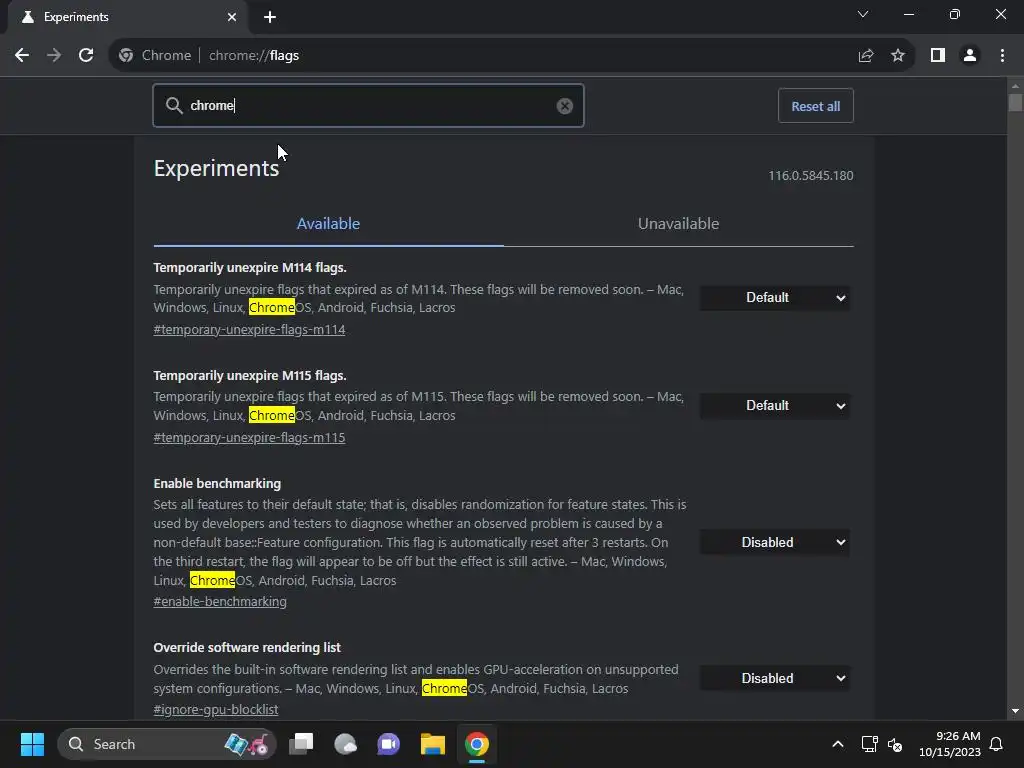Click the Experiments page heading
The image size is (1024, 768).
(x=216, y=168)
